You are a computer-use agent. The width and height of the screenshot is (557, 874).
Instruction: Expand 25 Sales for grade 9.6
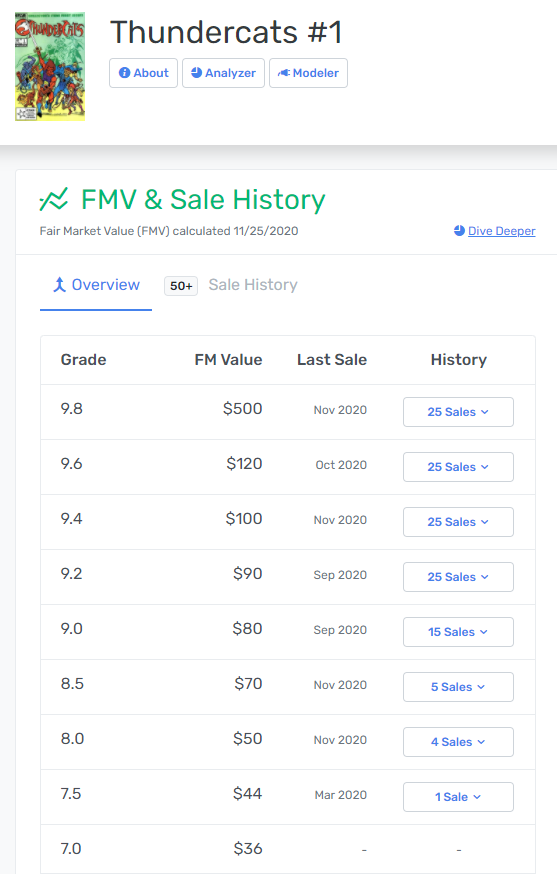point(458,467)
